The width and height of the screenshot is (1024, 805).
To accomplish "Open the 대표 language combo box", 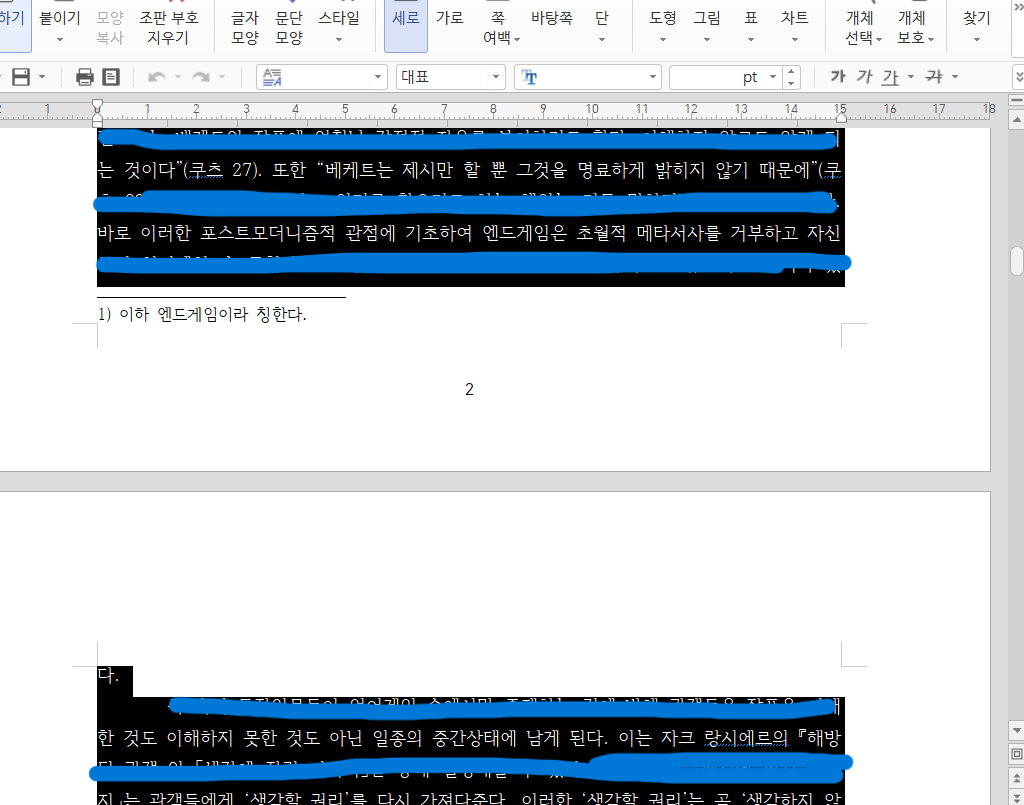I will tap(451, 77).
